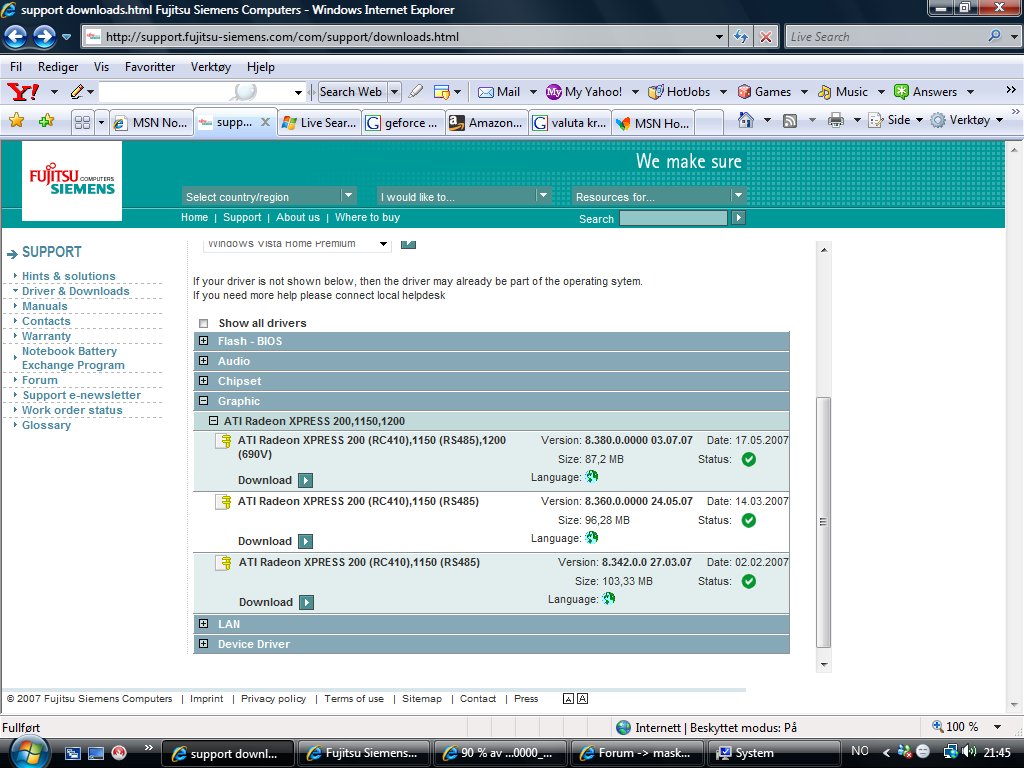
Task: Click the red Stop loading icon
Action: [x=765, y=37]
